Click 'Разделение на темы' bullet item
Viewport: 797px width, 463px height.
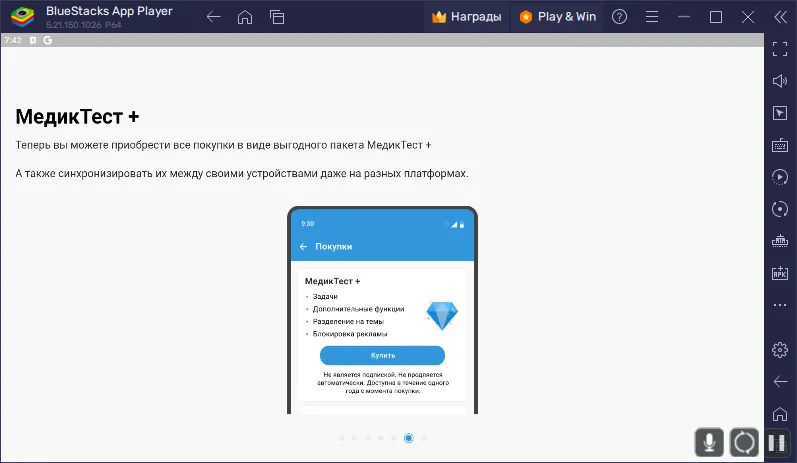pyautogui.click(x=348, y=322)
